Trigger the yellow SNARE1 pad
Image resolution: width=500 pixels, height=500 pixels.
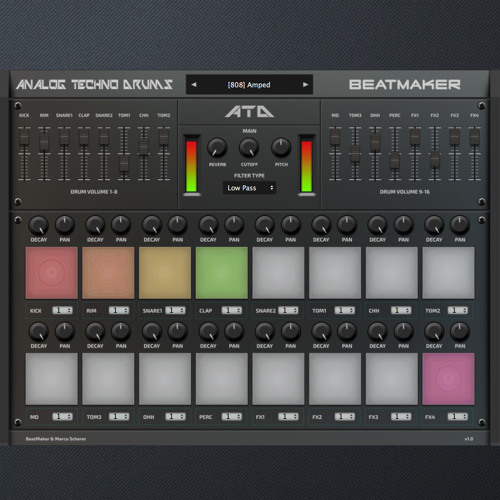(165, 273)
